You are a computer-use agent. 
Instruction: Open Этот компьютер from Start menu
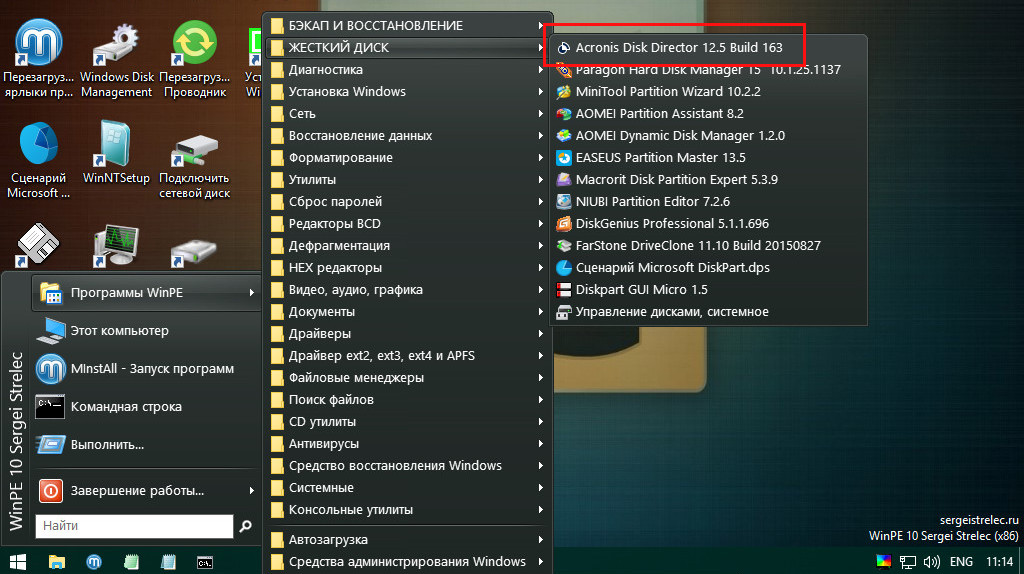[x=146, y=330]
